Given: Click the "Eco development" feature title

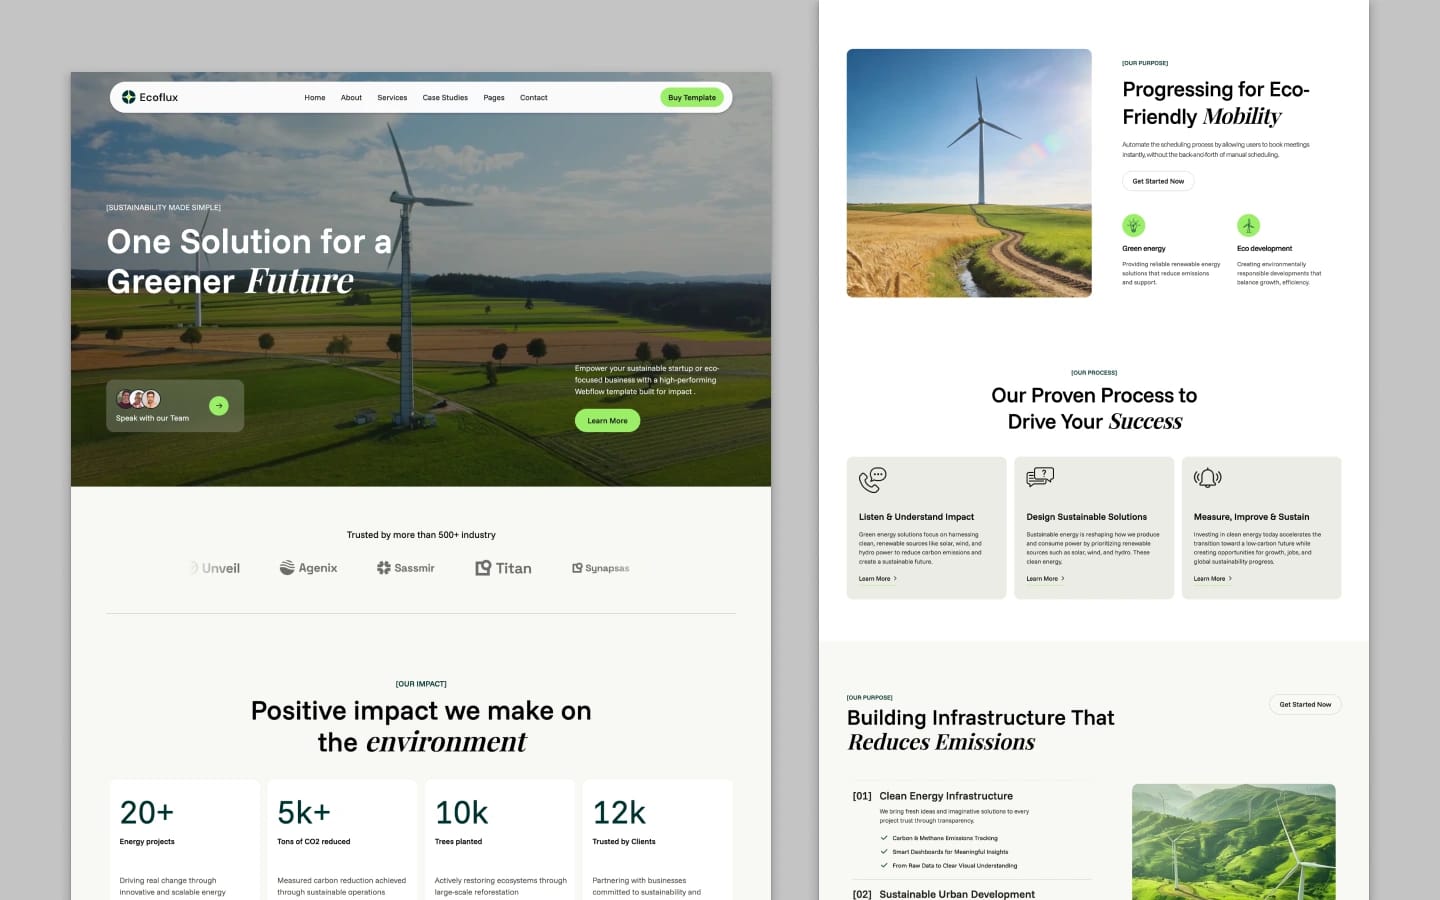Looking at the screenshot, I should [x=1265, y=249].
